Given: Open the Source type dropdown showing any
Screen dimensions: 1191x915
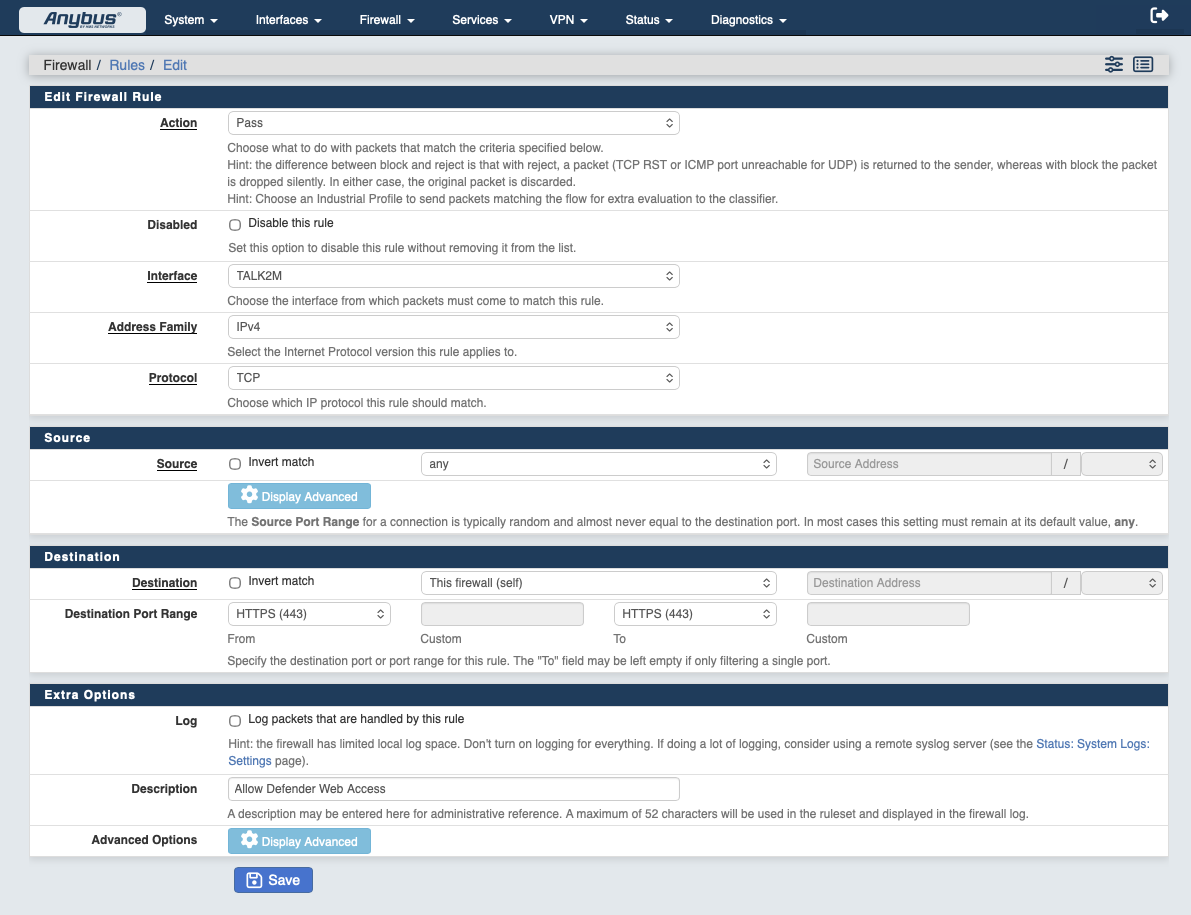Looking at the screenshot, I should [599, 464].
